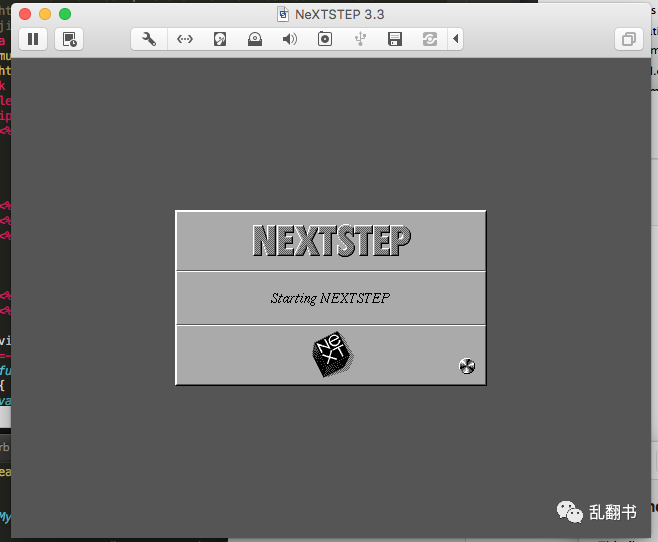Click the CD/DVD drive icon
The image size is (658, 542).
click(255, 39)
